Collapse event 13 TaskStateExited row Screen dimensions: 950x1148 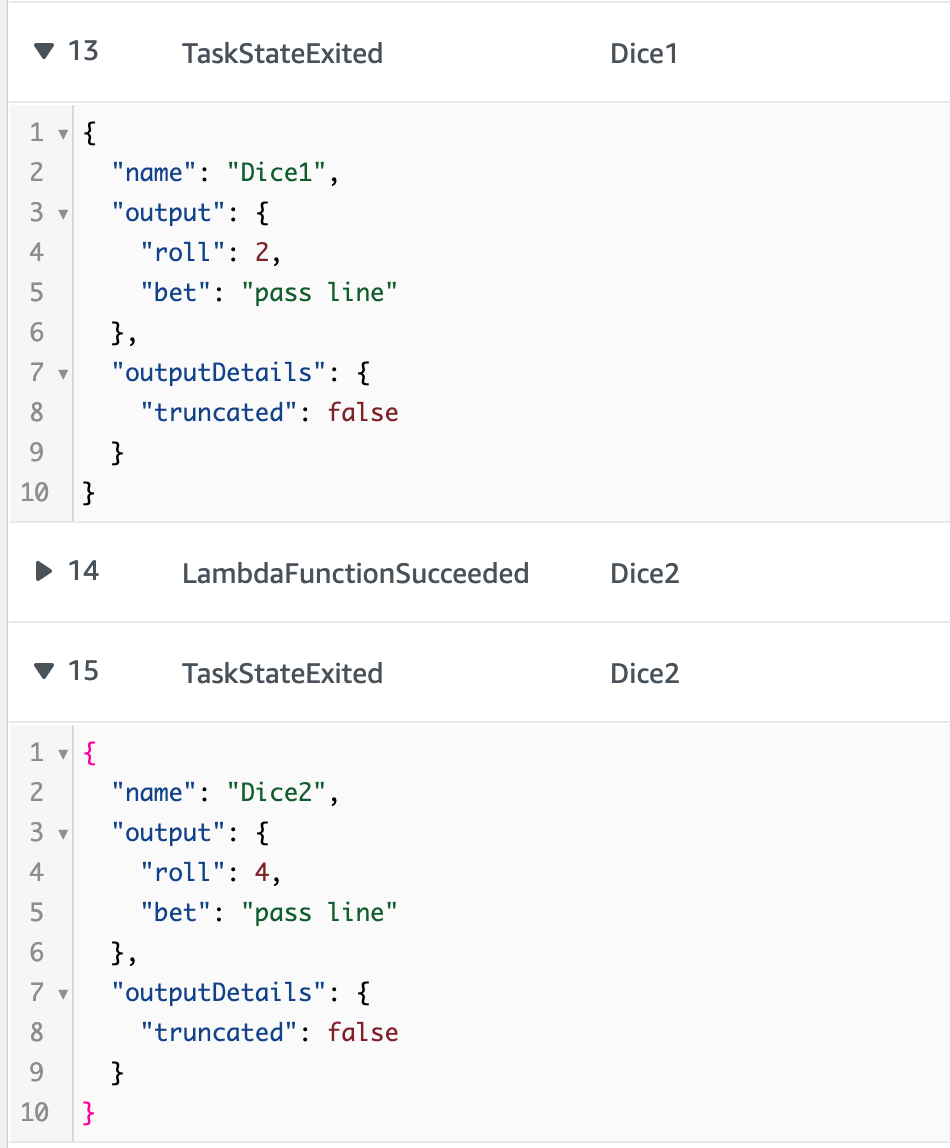pos(44,51)
